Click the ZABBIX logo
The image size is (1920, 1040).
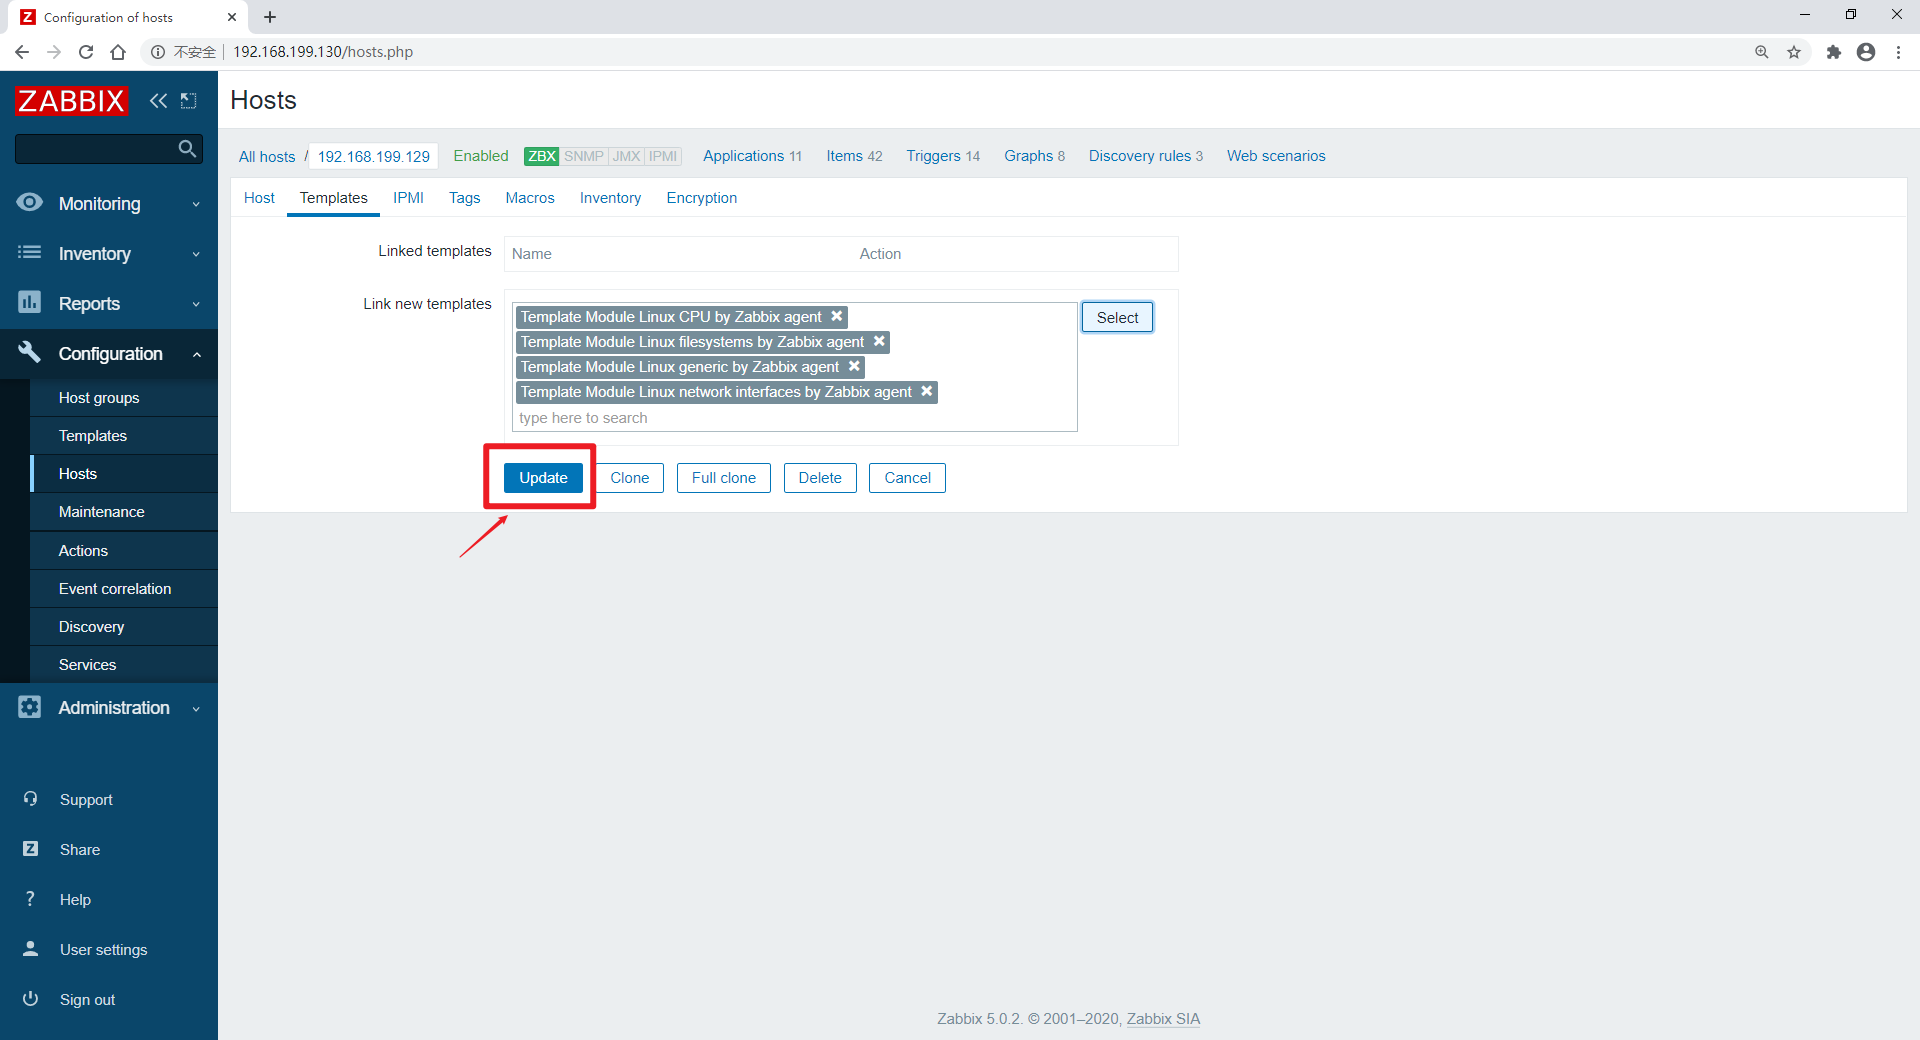point(71,100)
